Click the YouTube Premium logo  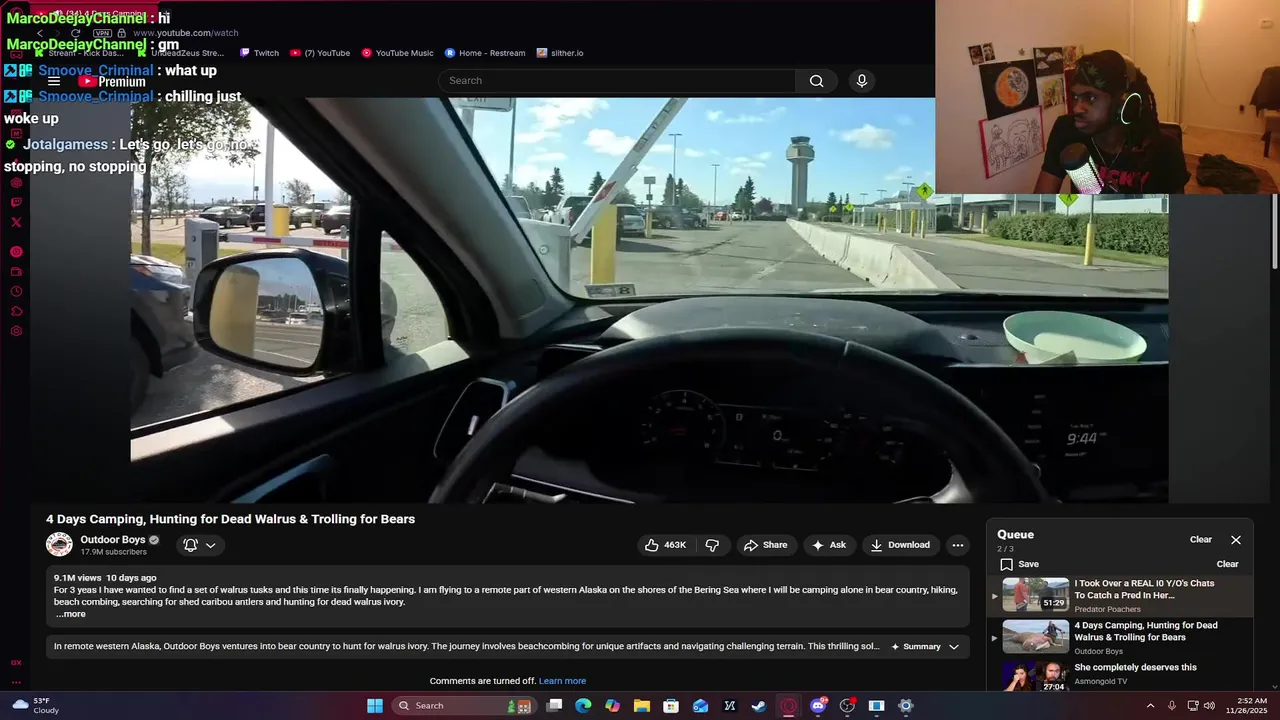112,81
